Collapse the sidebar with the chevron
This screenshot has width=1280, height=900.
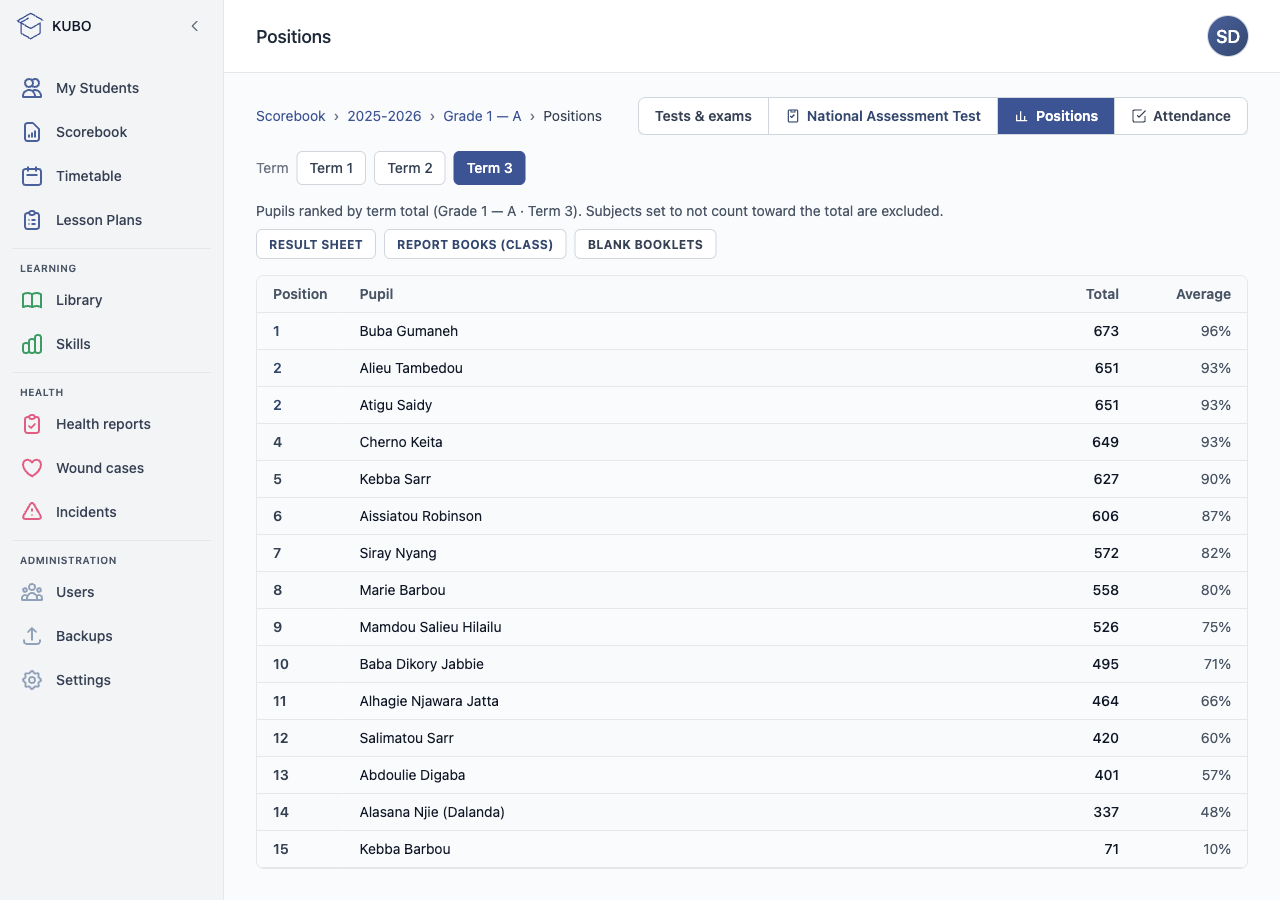(x=195, y=26)
